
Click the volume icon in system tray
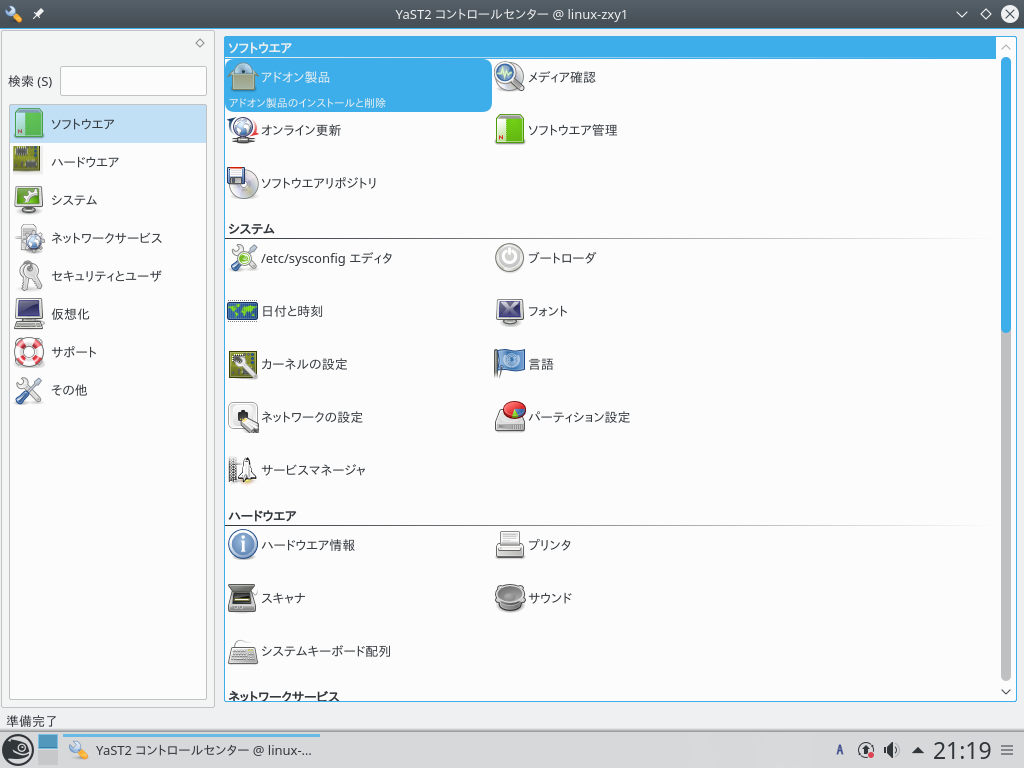[x=891, y=750]
